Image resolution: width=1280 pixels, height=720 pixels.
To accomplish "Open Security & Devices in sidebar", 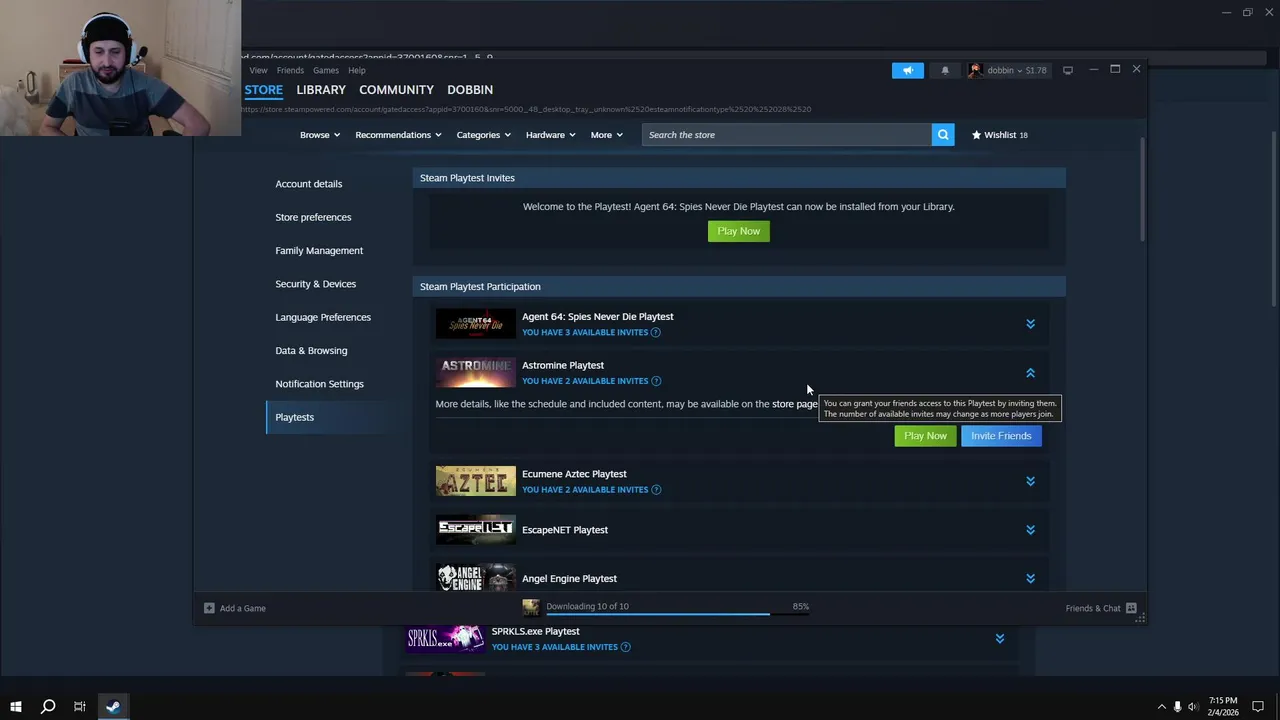I will coord(316,284).
